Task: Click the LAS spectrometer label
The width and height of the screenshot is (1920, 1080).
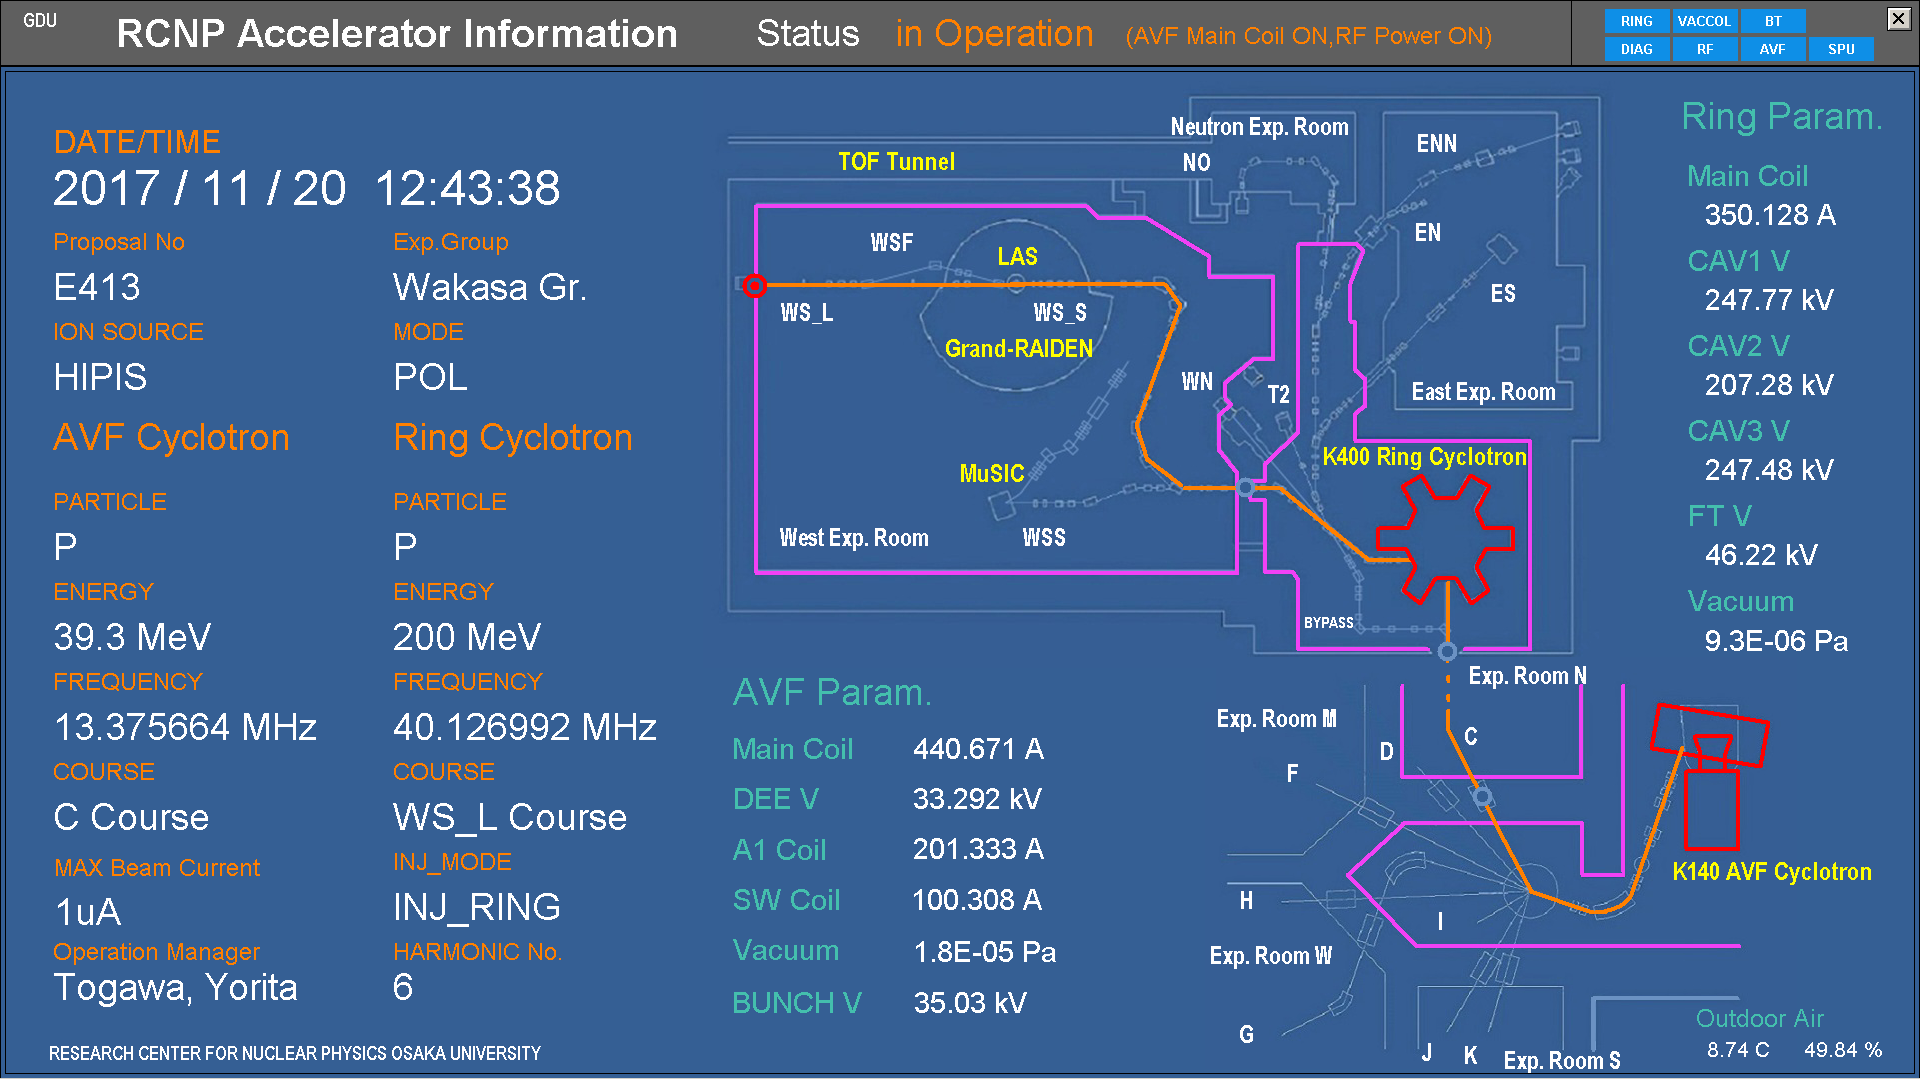Action: tap(1017, 257)
